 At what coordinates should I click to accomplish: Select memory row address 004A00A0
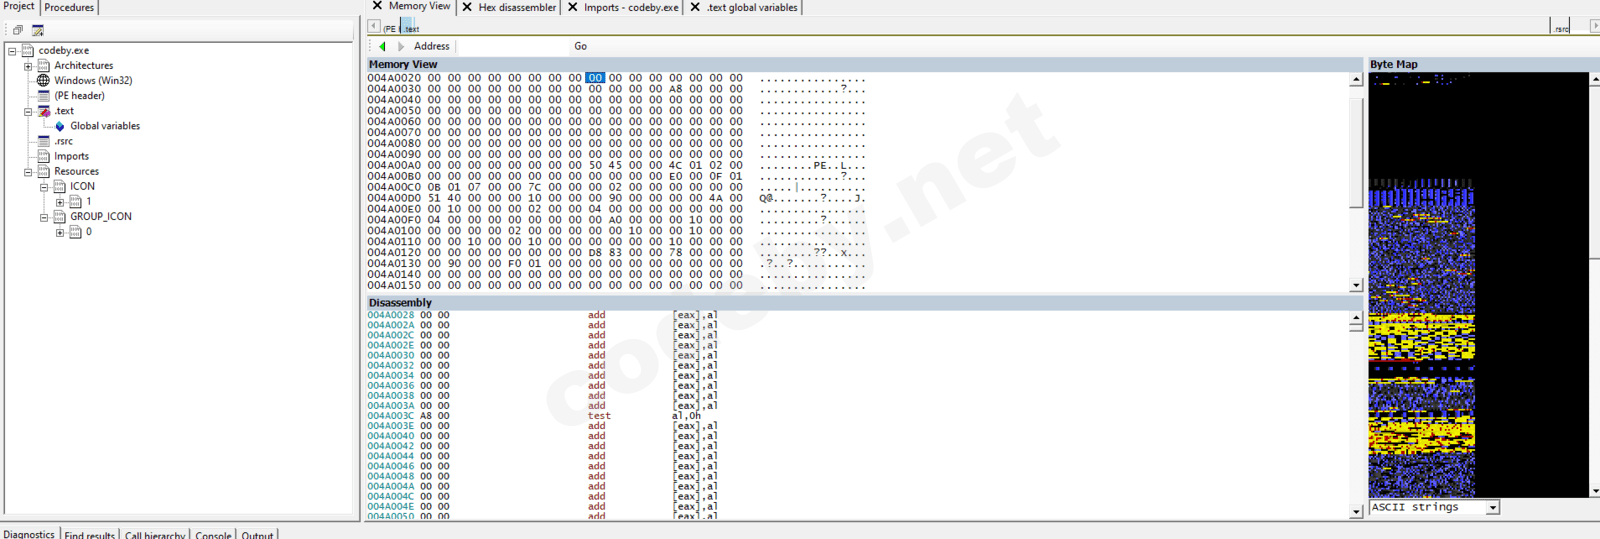pyautogui.click(x=393, y=165)
